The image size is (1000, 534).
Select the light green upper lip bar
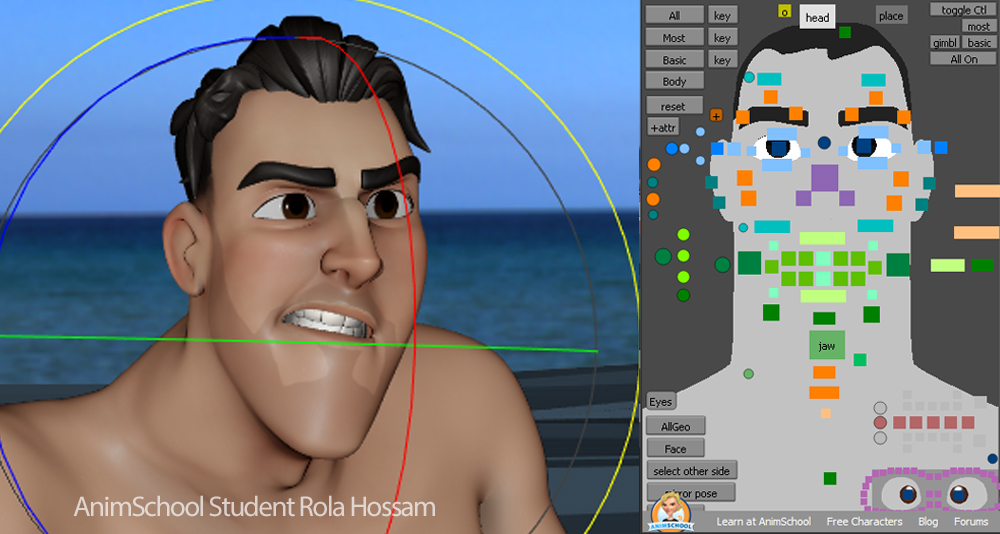[822, 238]
